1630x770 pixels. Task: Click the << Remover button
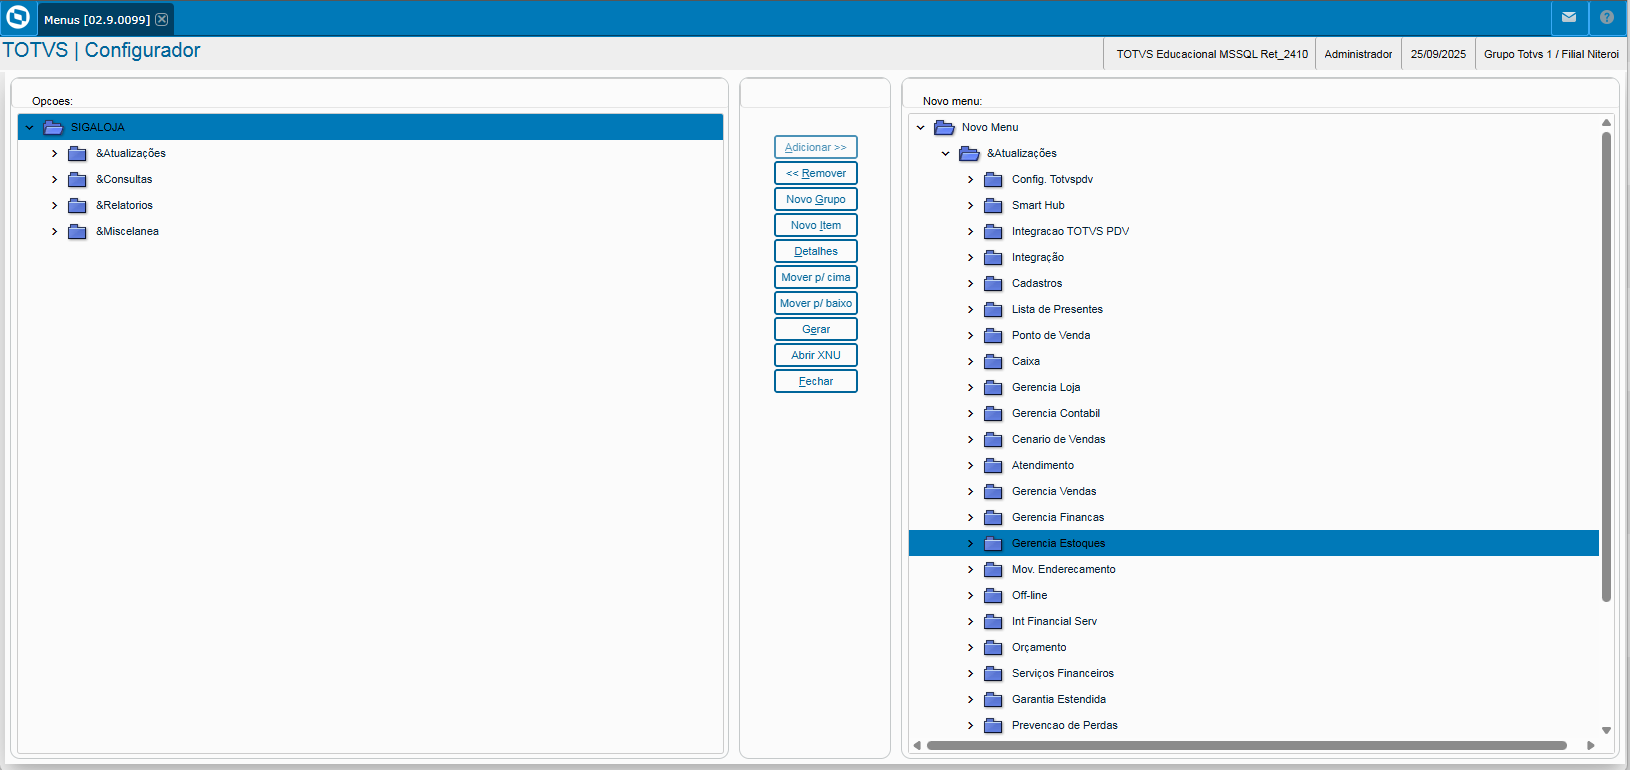[816, 173]
